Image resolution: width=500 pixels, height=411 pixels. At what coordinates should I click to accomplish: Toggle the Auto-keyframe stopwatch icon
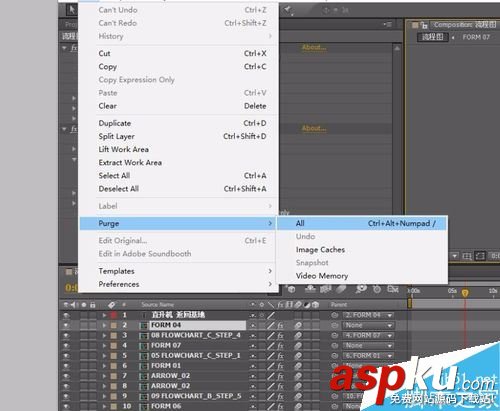(377, 289)
